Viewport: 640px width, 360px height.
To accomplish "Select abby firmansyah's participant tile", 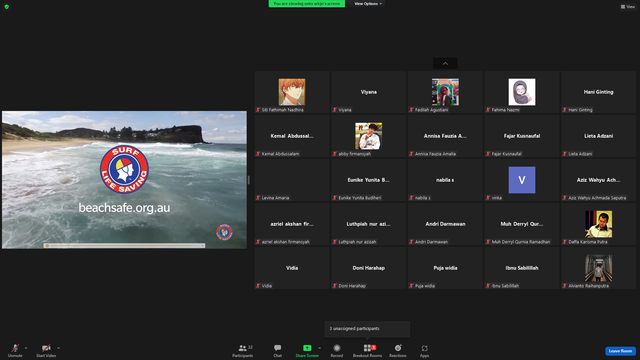I will pyautogui.click(x=369, y=136).
